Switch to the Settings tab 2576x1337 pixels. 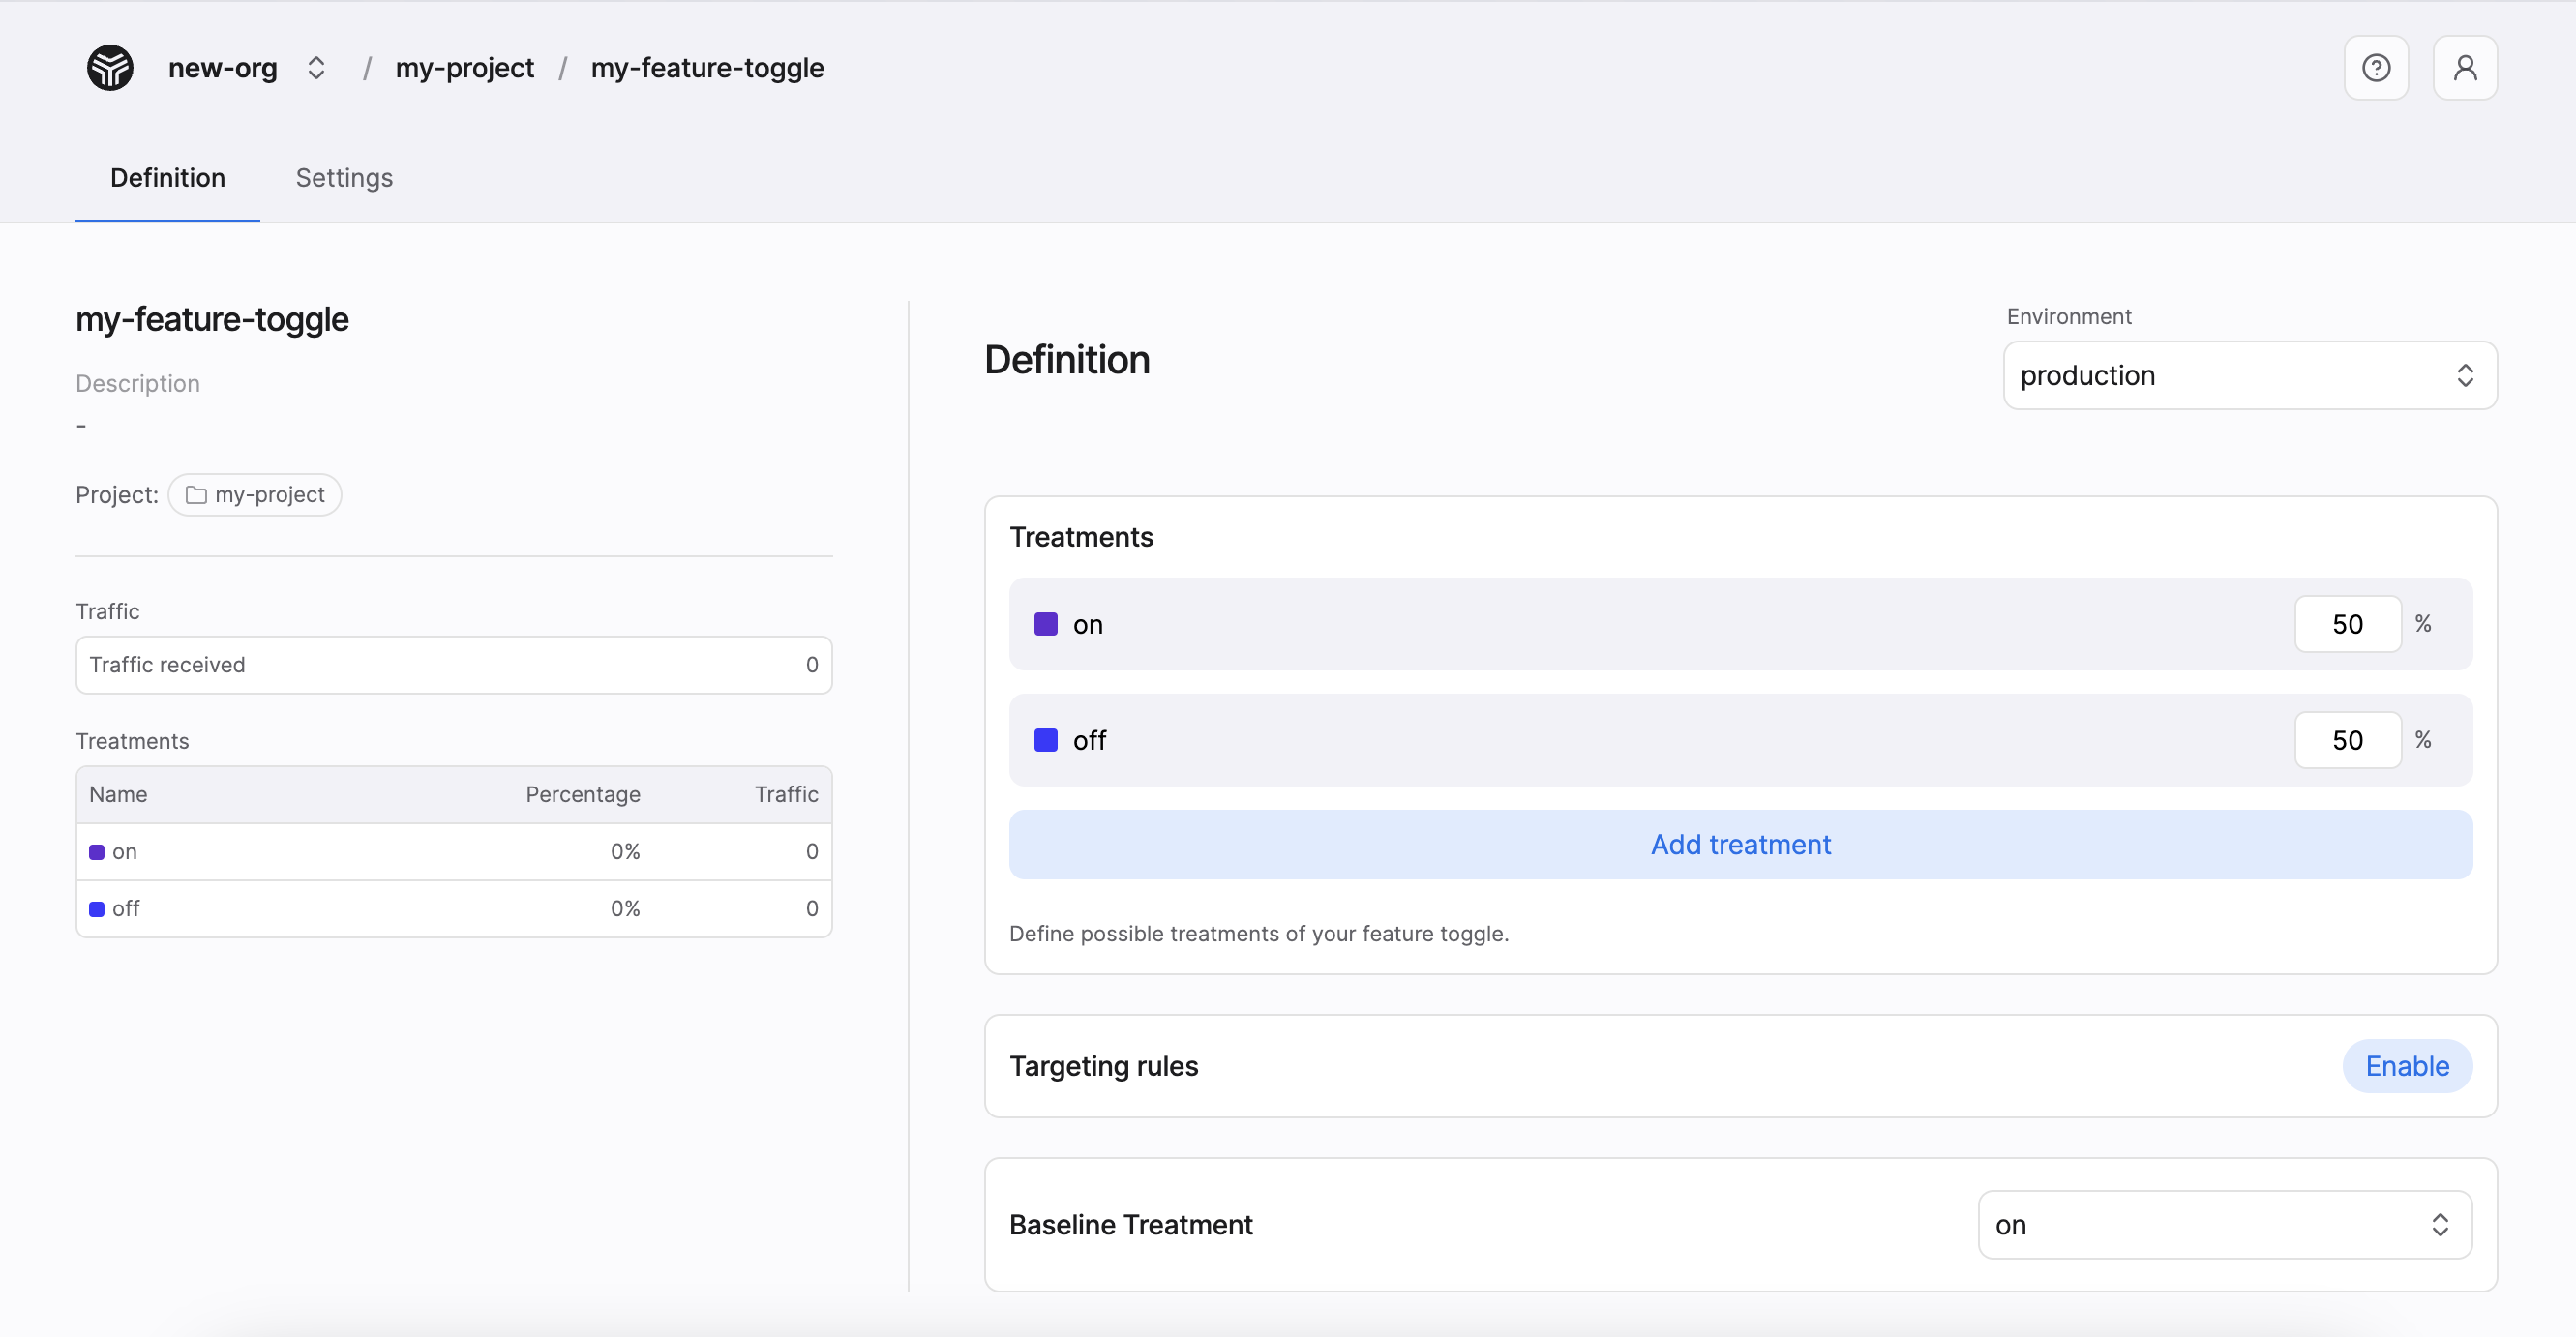pyautogui.click(x=344, y=178)
